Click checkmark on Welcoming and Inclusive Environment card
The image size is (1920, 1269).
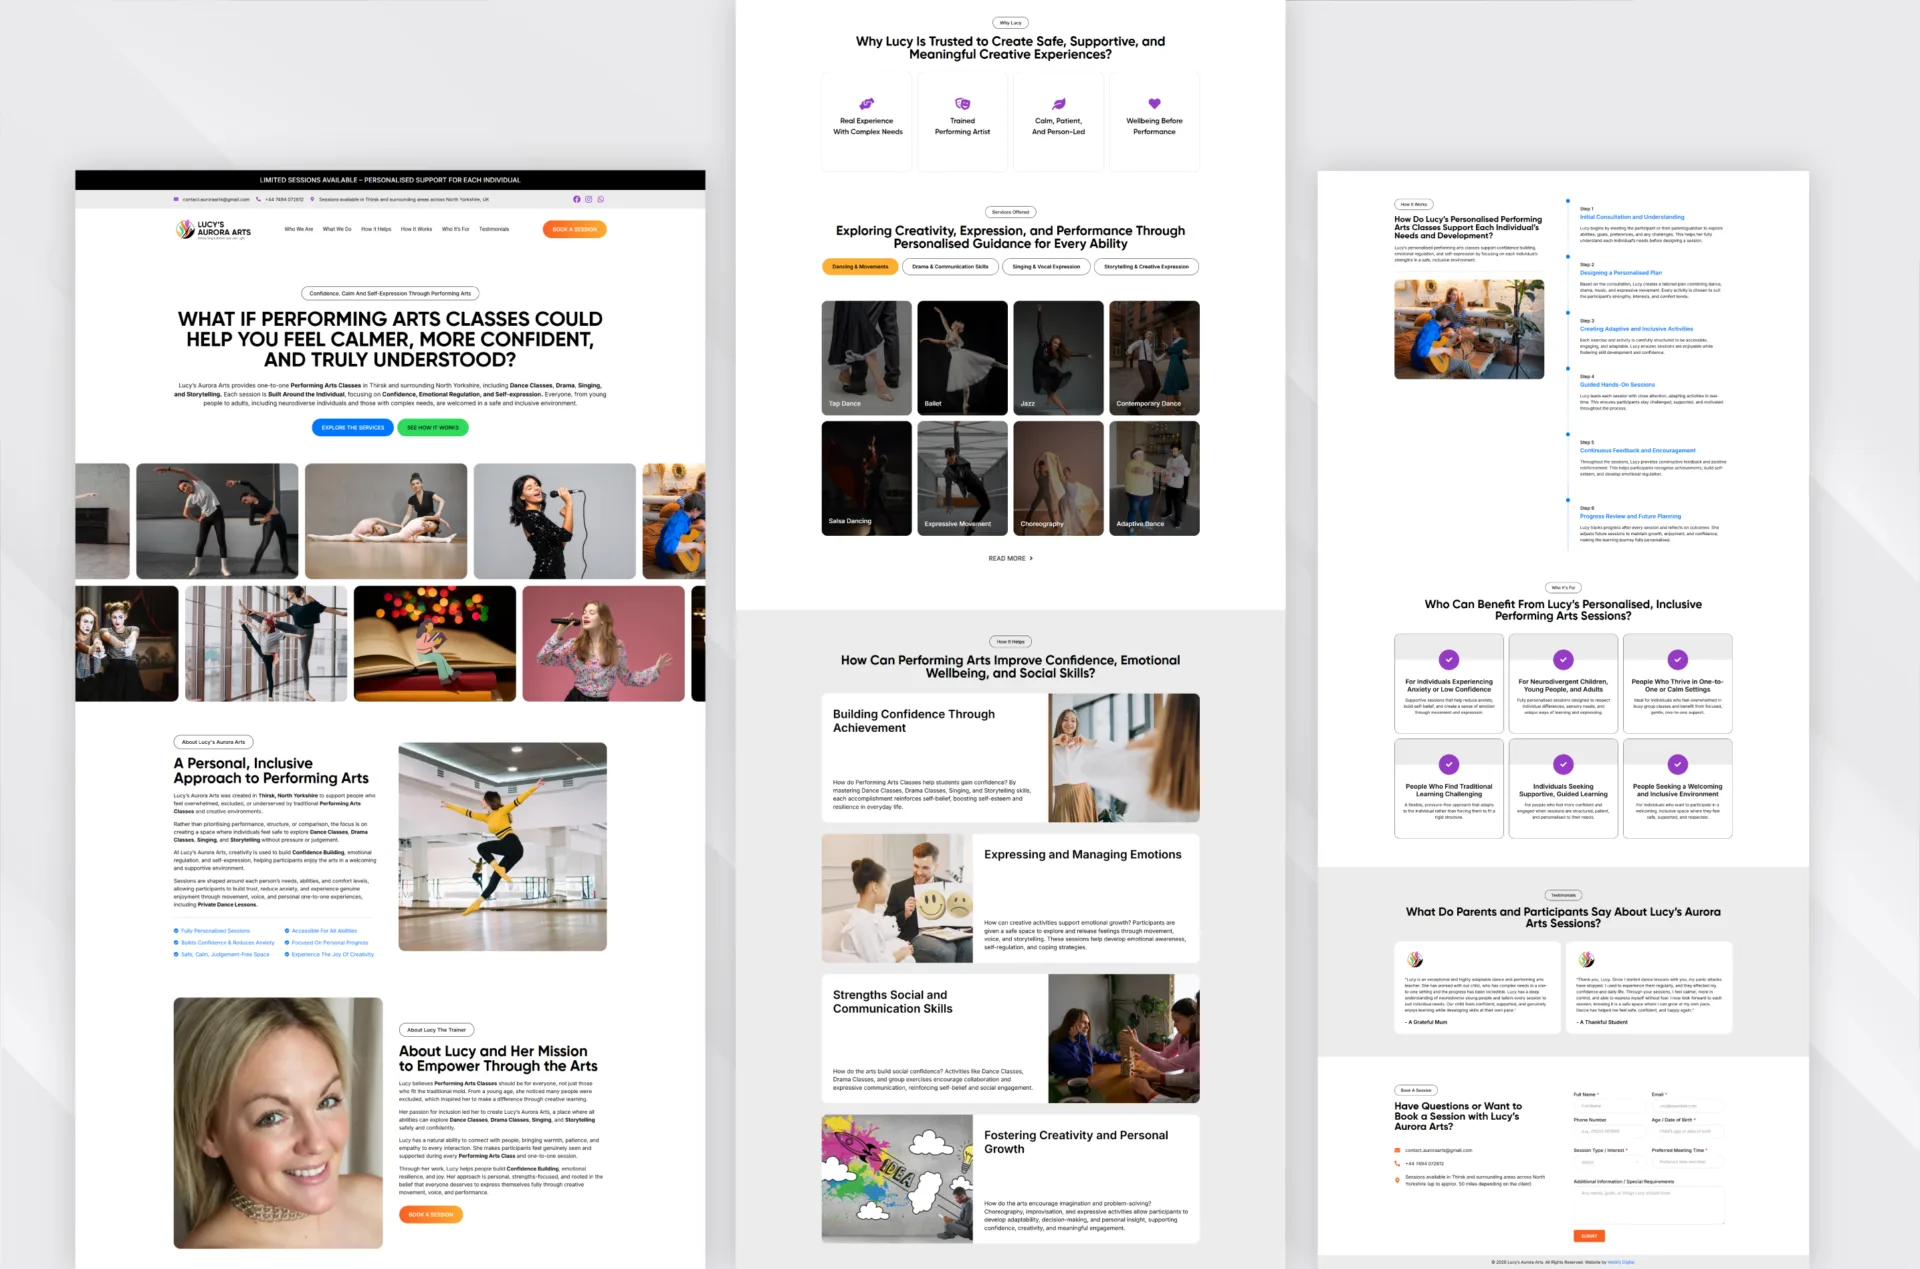click(1677, 764)
